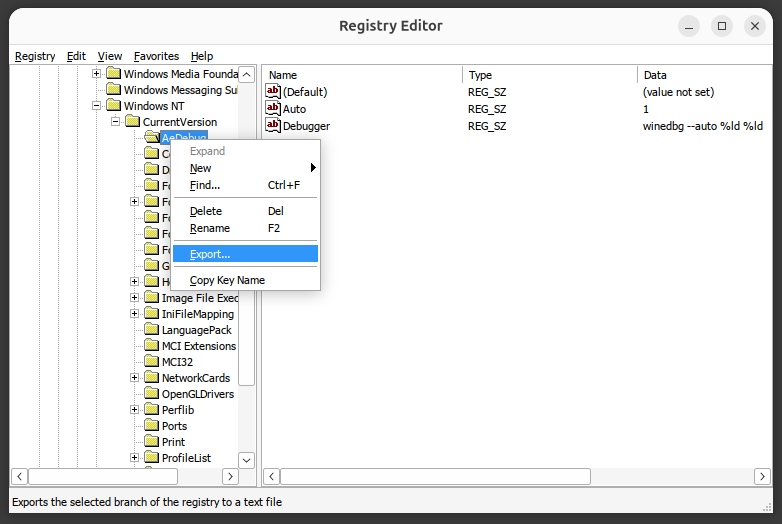
Task: Open the Help menu
Action: [201, 56]
